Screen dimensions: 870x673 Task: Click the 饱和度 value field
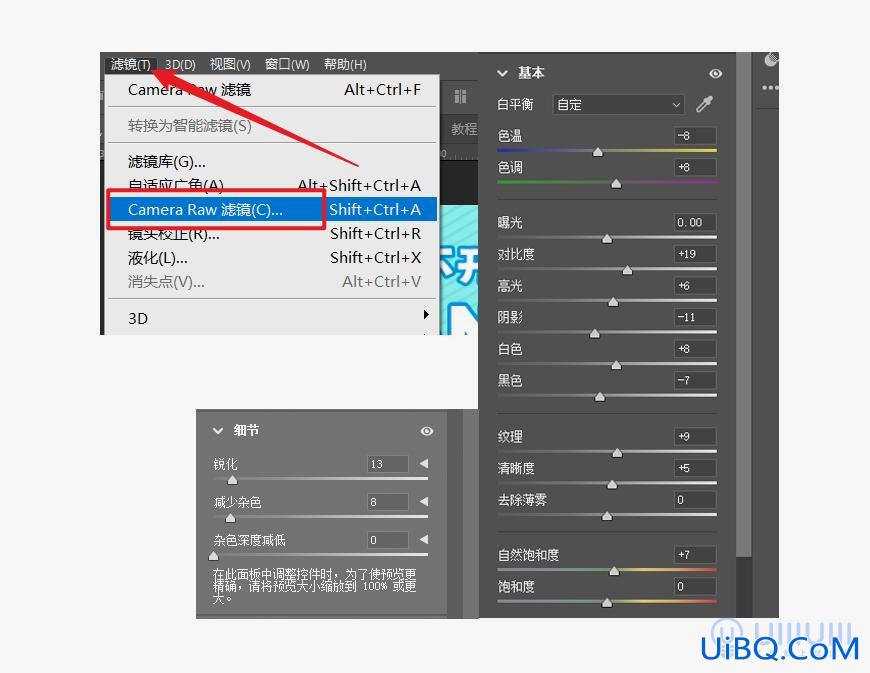(695, 586)
